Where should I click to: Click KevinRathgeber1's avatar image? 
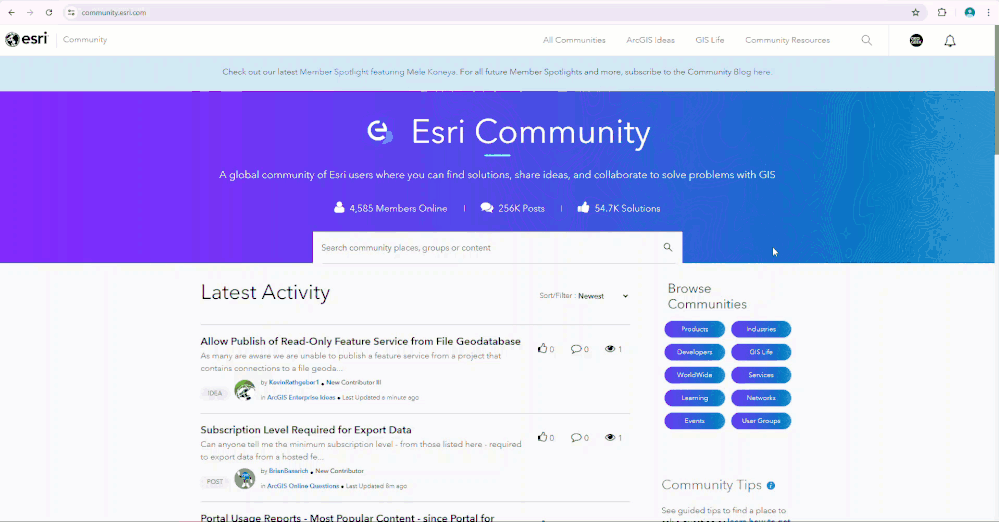pos(245,390)
